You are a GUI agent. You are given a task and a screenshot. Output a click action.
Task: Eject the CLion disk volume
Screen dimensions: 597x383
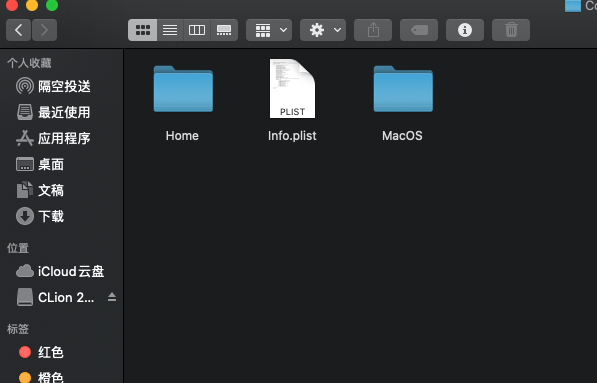point(112,297)
